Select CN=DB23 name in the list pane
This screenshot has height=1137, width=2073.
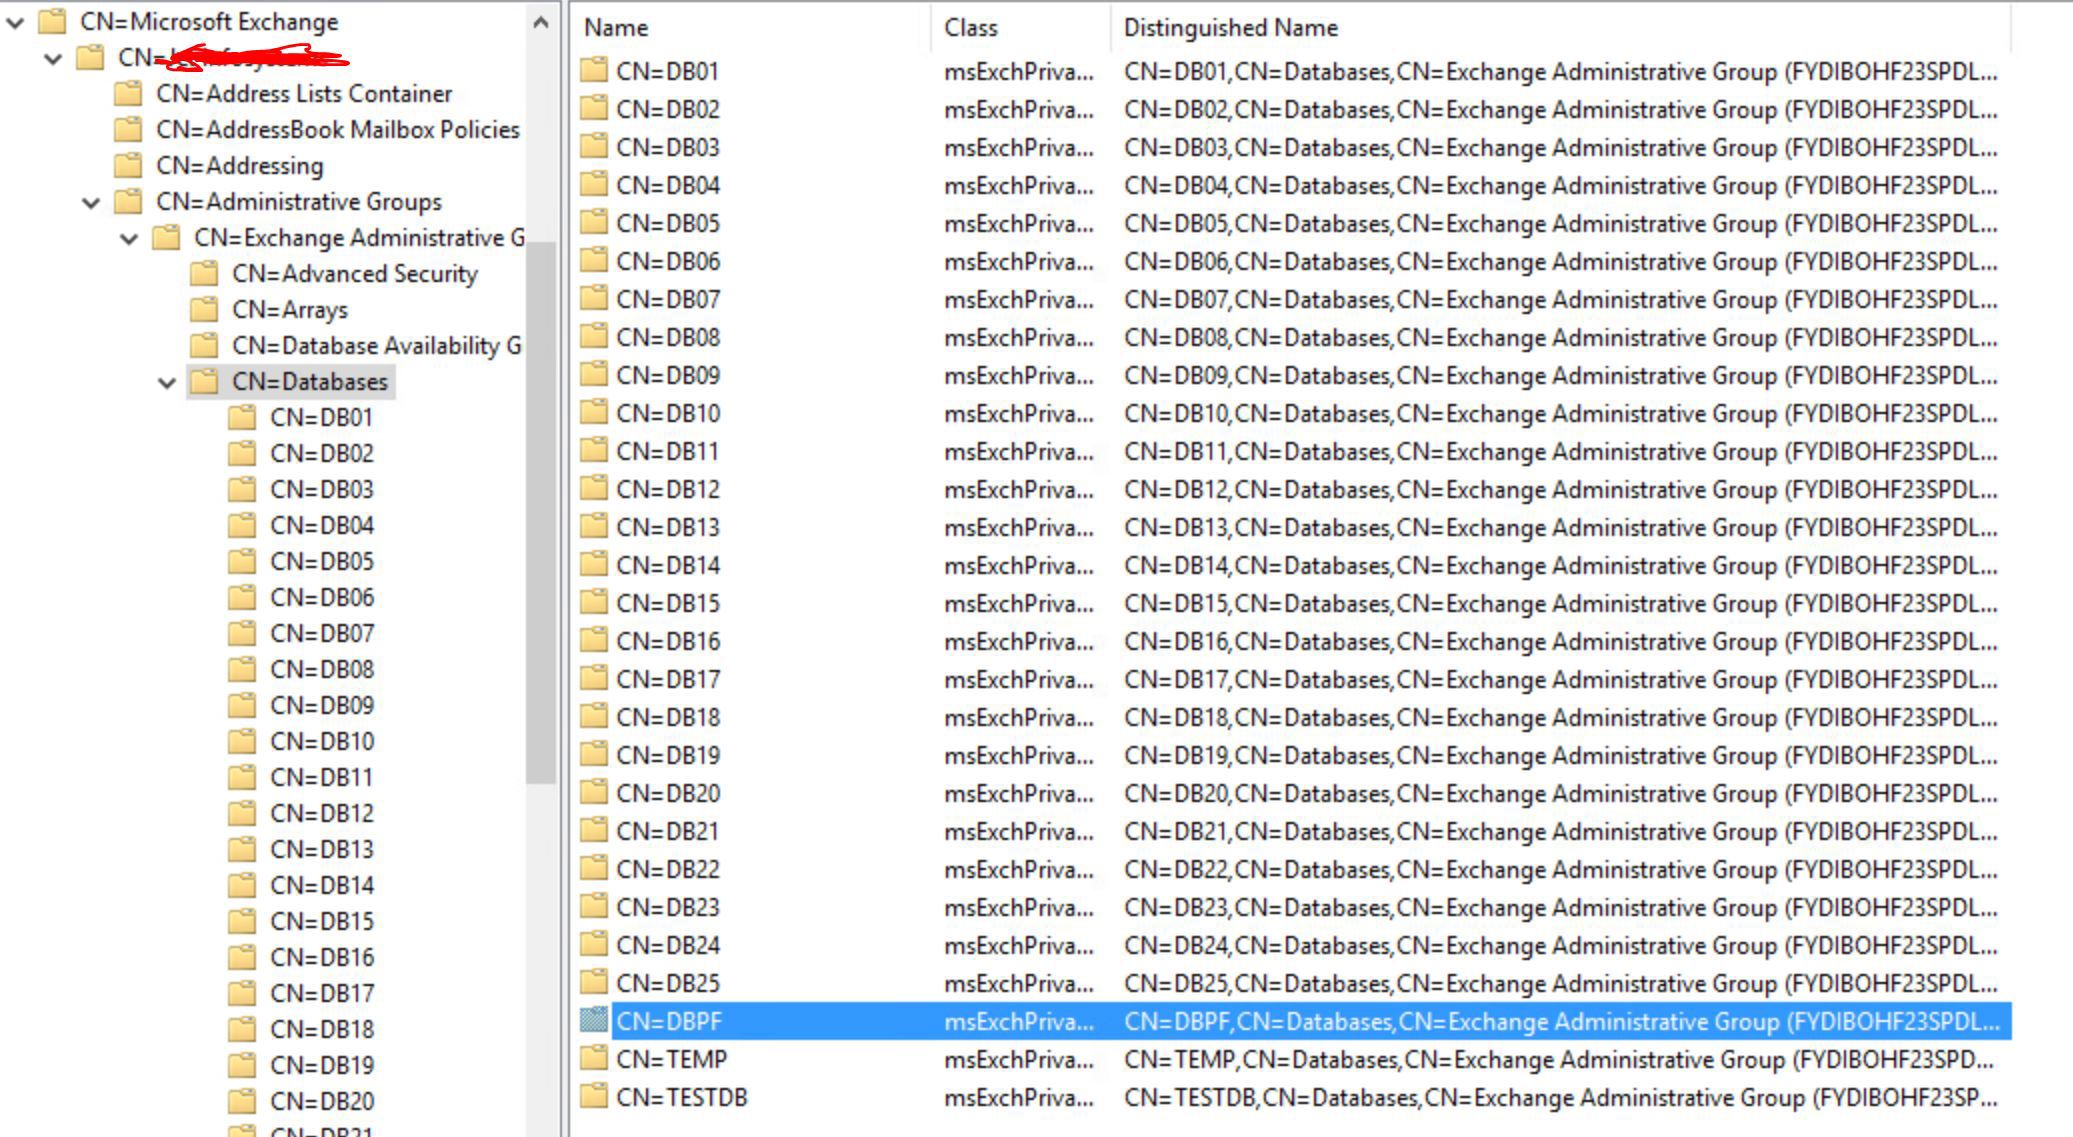[668, 907]
